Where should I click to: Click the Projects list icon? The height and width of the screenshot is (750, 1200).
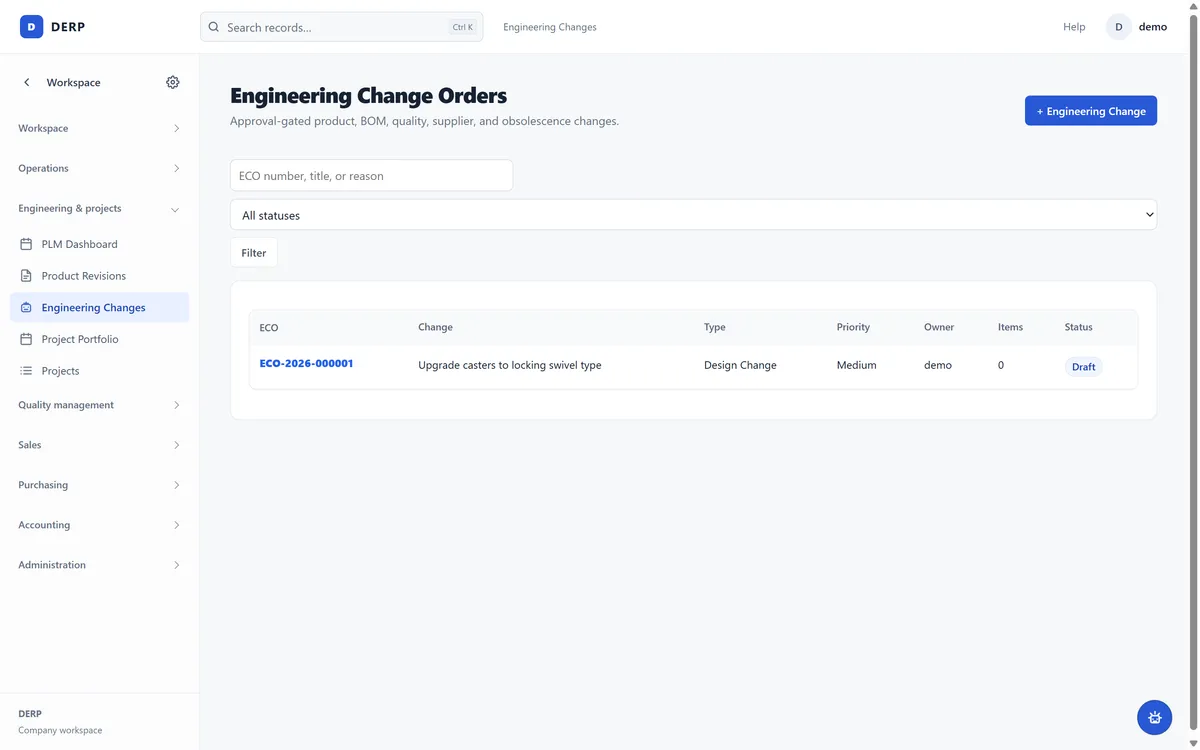point(26,370)
